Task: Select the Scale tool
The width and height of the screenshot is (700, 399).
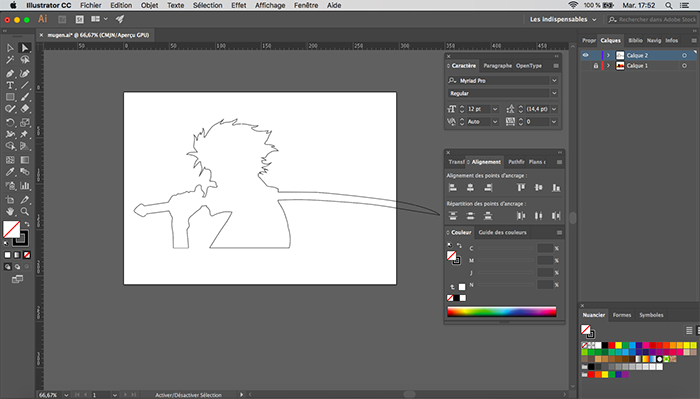Action: (25, 122)
